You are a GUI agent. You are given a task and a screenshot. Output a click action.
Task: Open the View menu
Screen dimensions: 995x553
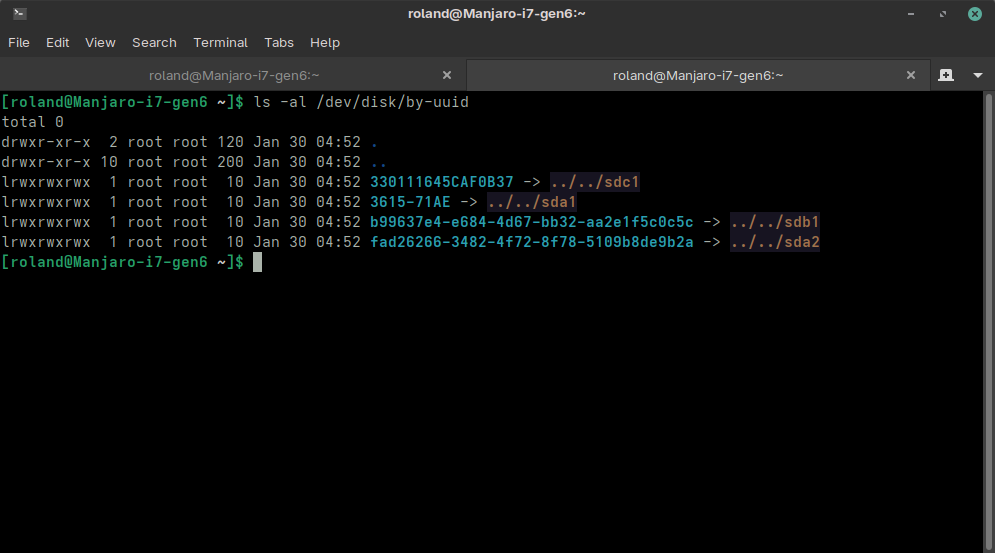(100, 43)
